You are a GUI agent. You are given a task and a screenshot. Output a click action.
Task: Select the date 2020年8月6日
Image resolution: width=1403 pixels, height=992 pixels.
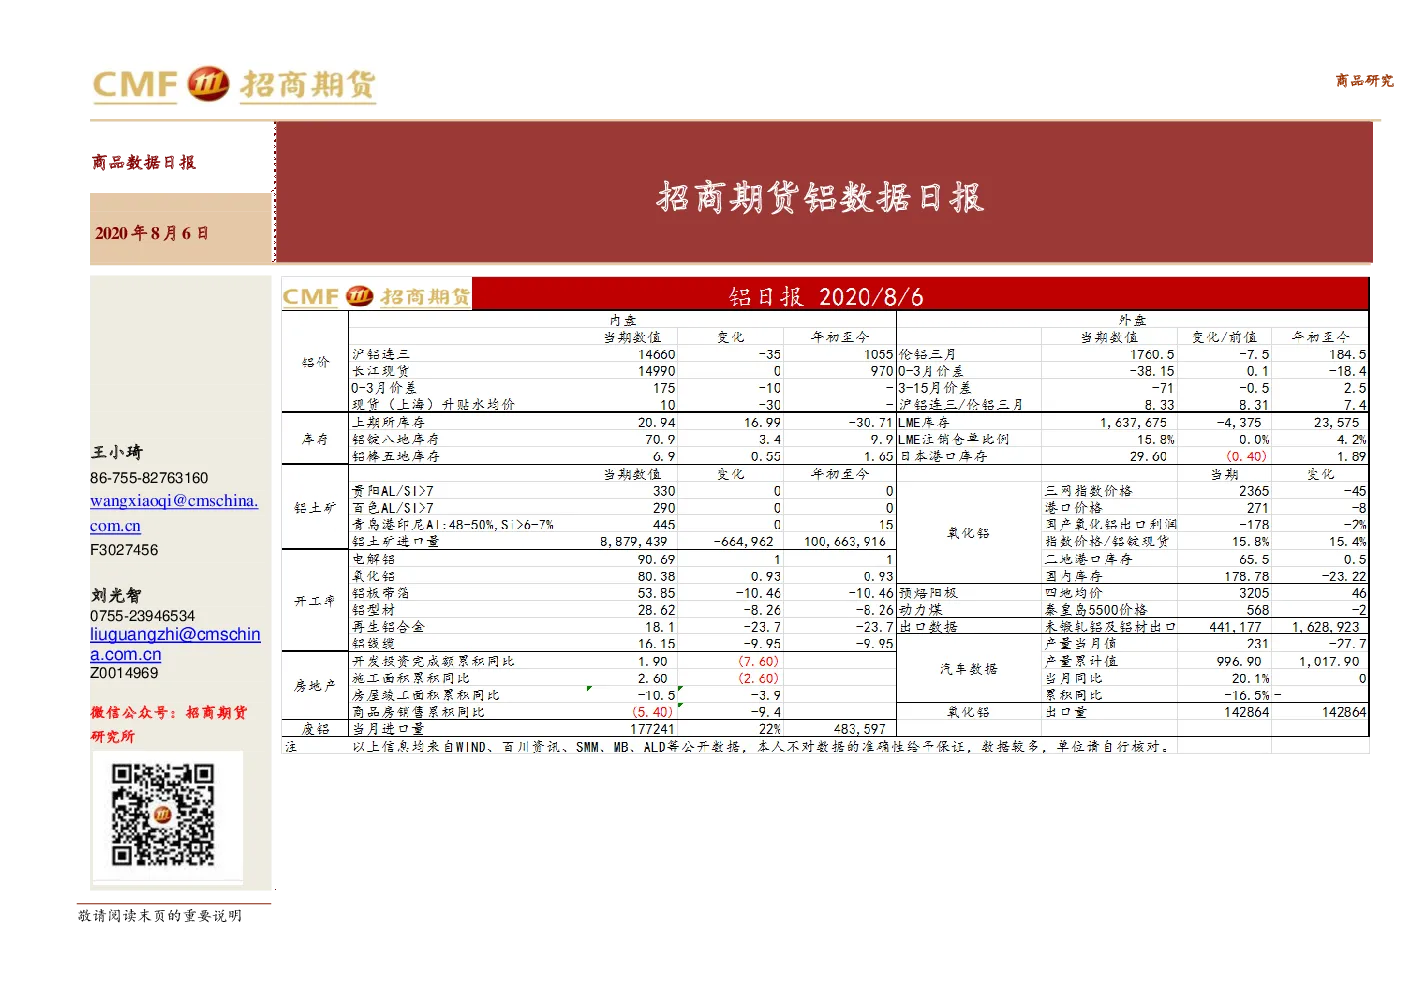click(152, 233)
